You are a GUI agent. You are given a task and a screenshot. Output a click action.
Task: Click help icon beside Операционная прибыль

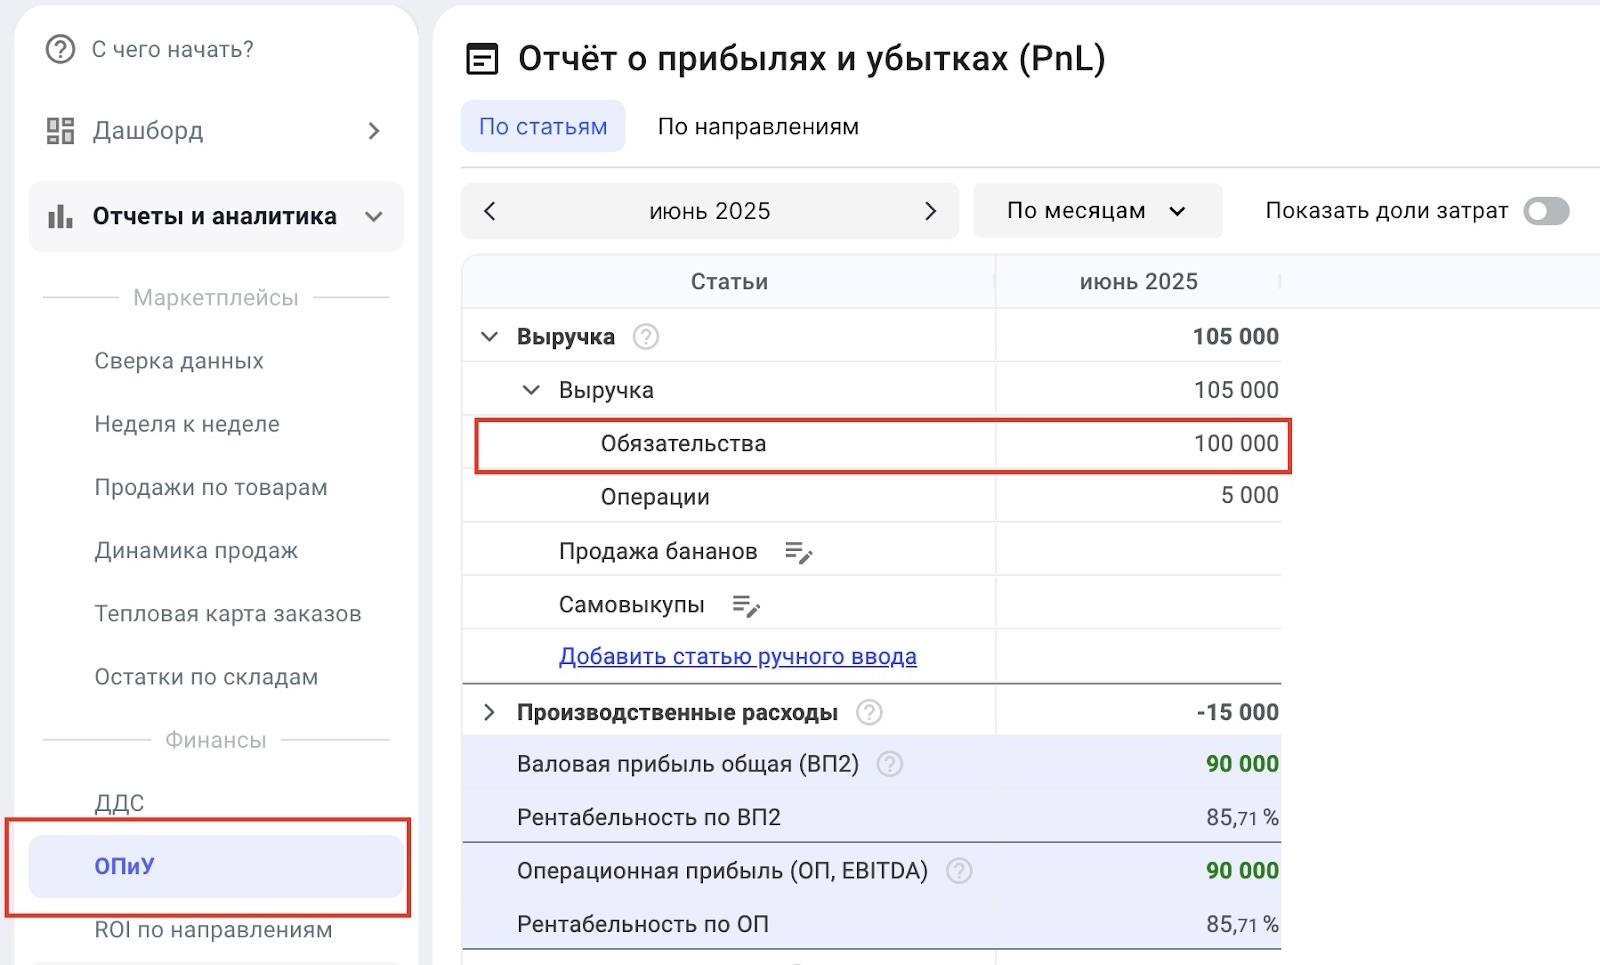pos(958,871)
